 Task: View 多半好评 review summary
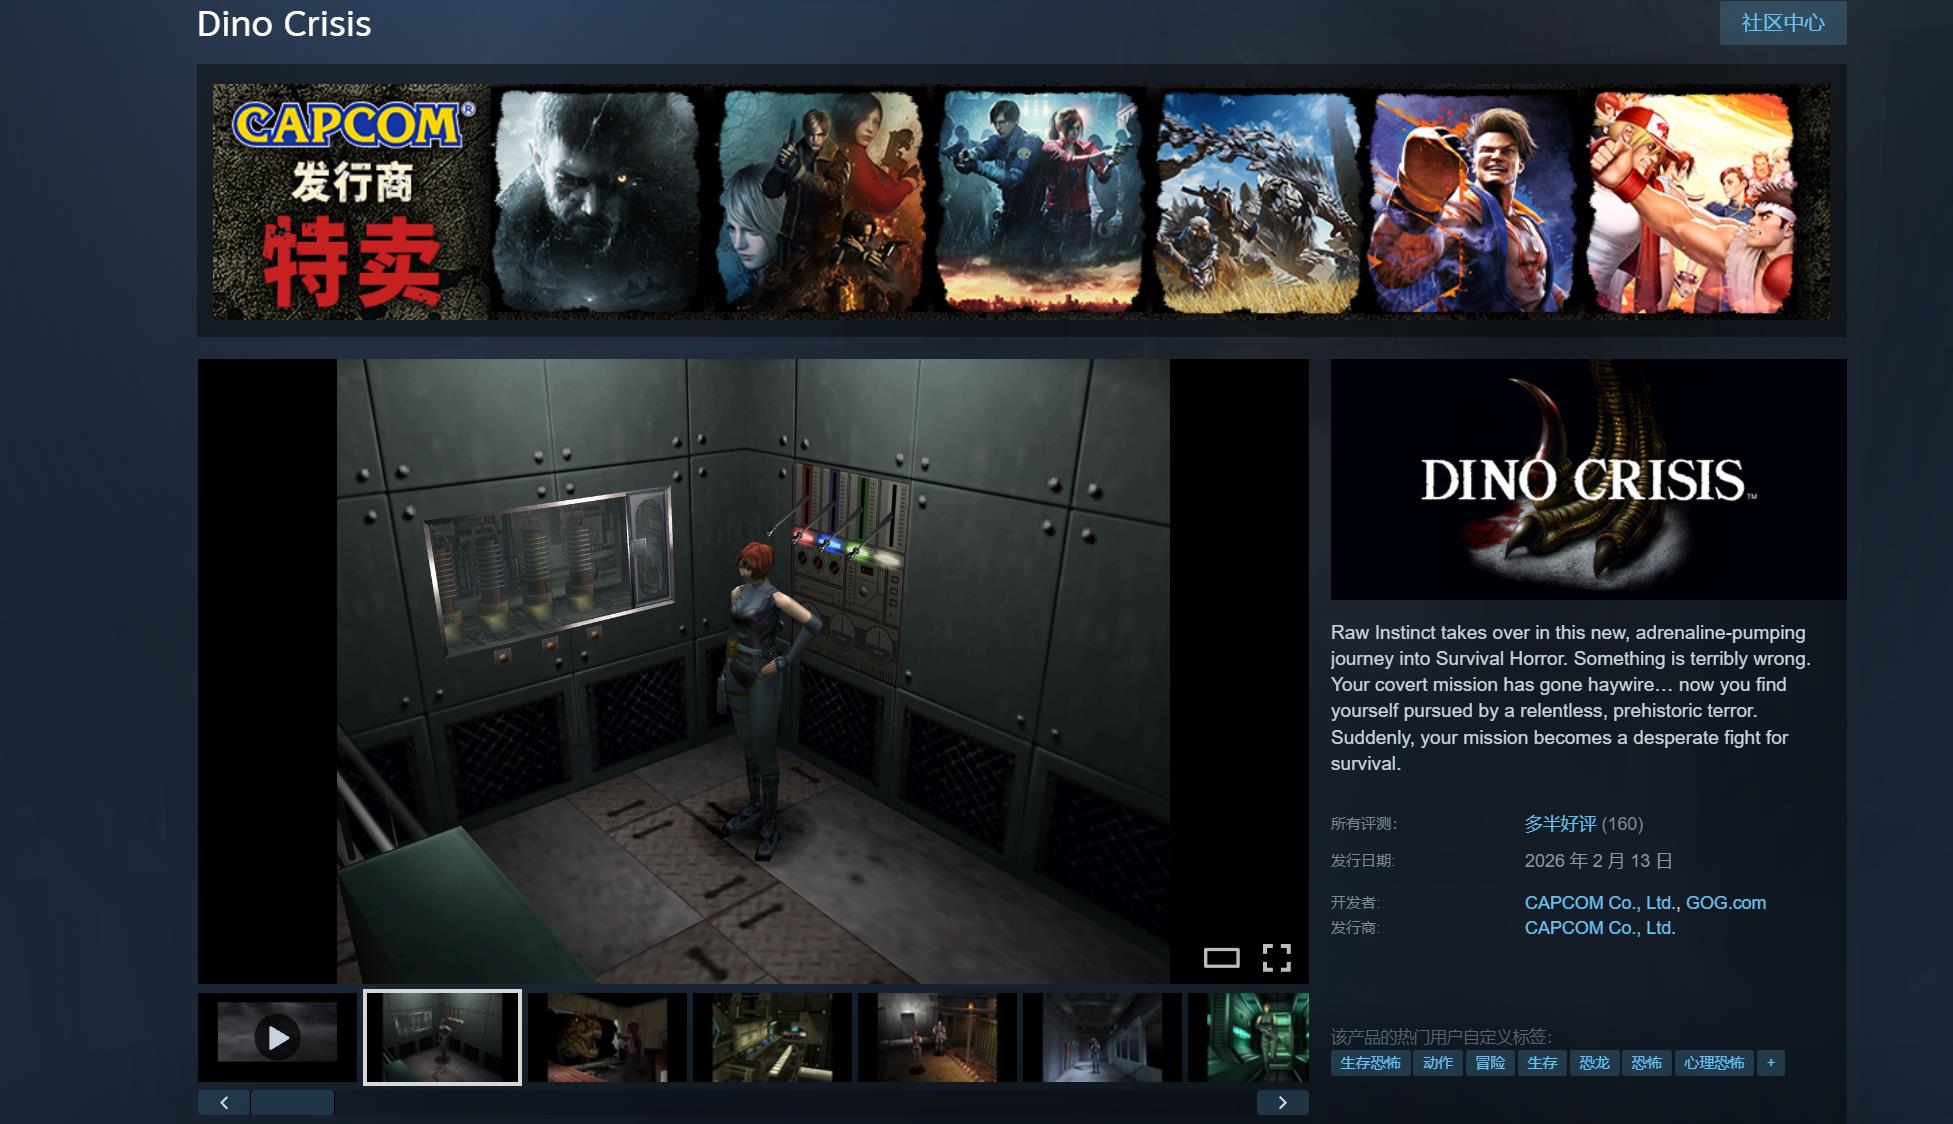click(1560, 824)
